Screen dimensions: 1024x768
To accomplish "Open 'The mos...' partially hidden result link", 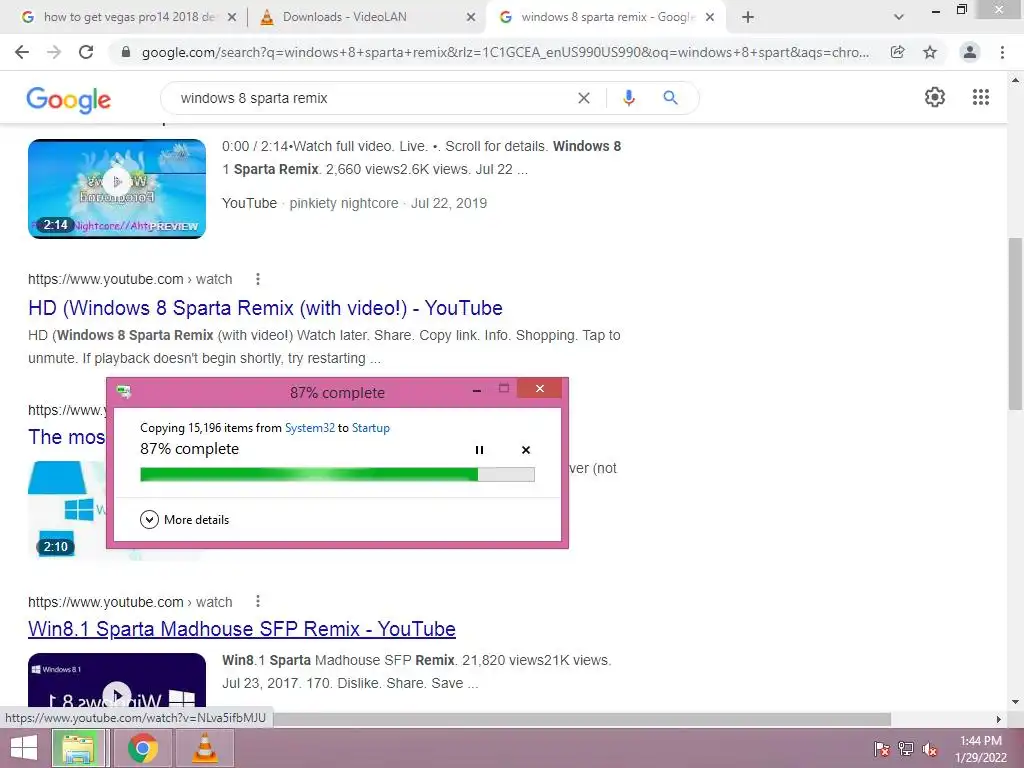I will click(67, 436).
